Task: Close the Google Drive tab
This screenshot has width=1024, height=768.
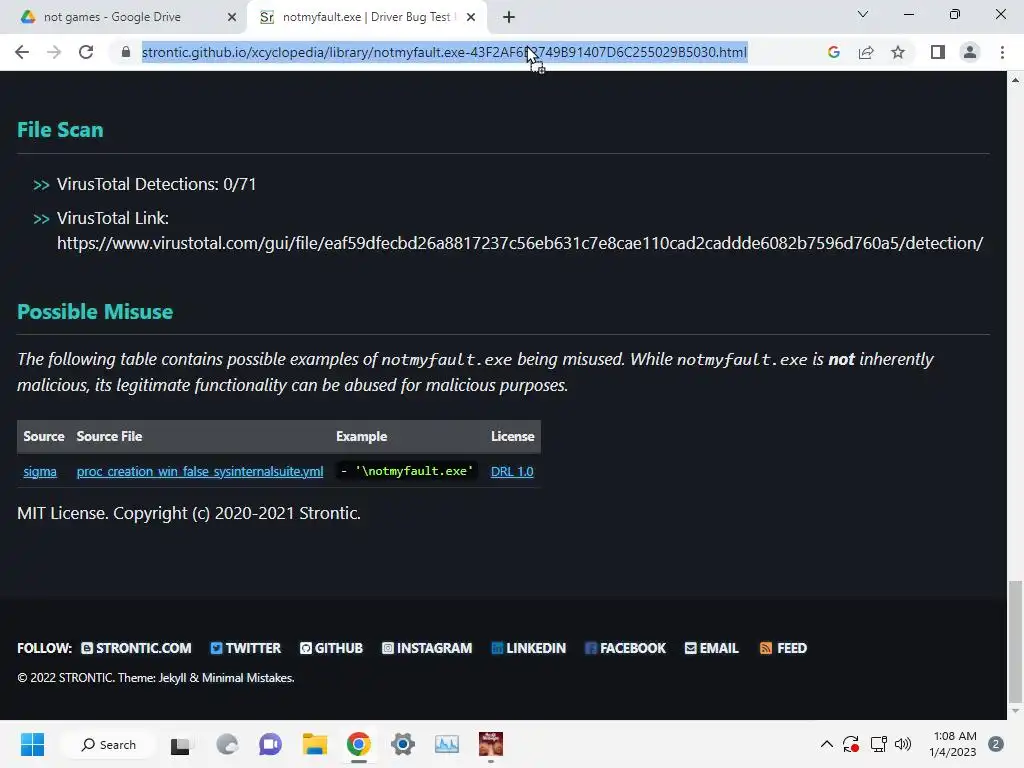Action: pos(232,17)
